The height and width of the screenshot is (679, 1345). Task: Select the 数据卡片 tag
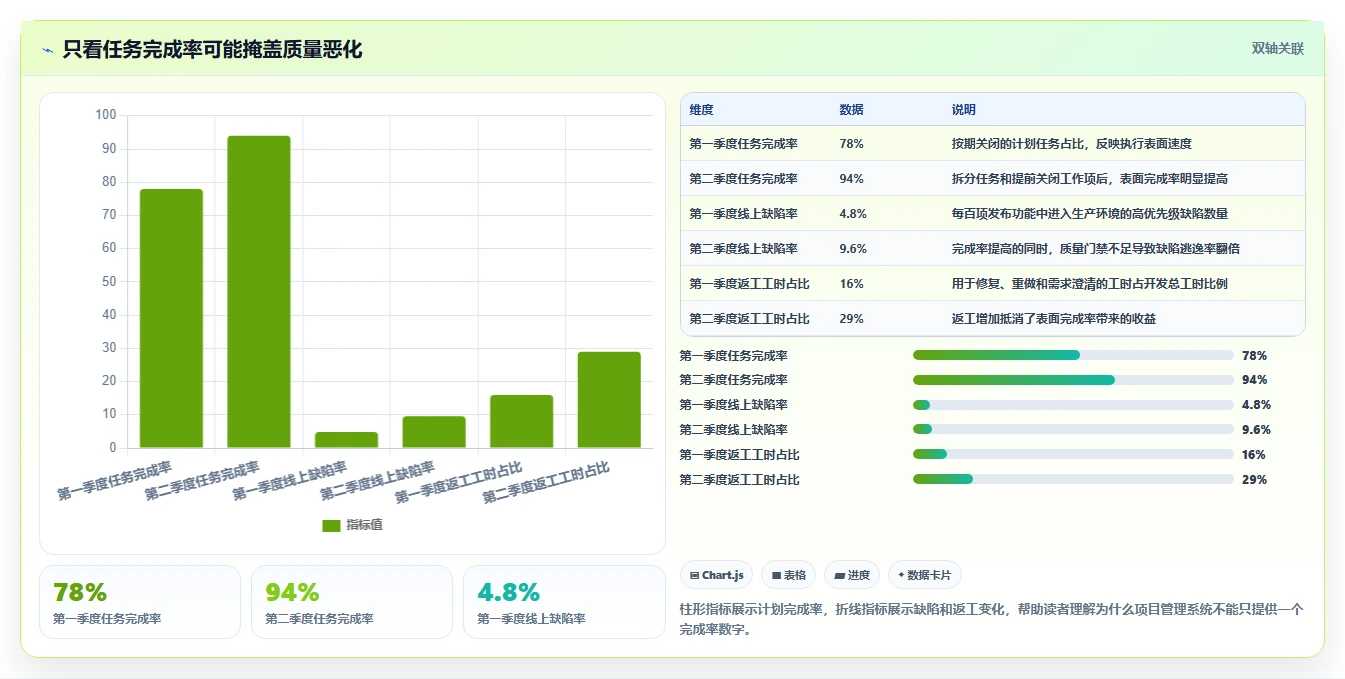point(925,575)
